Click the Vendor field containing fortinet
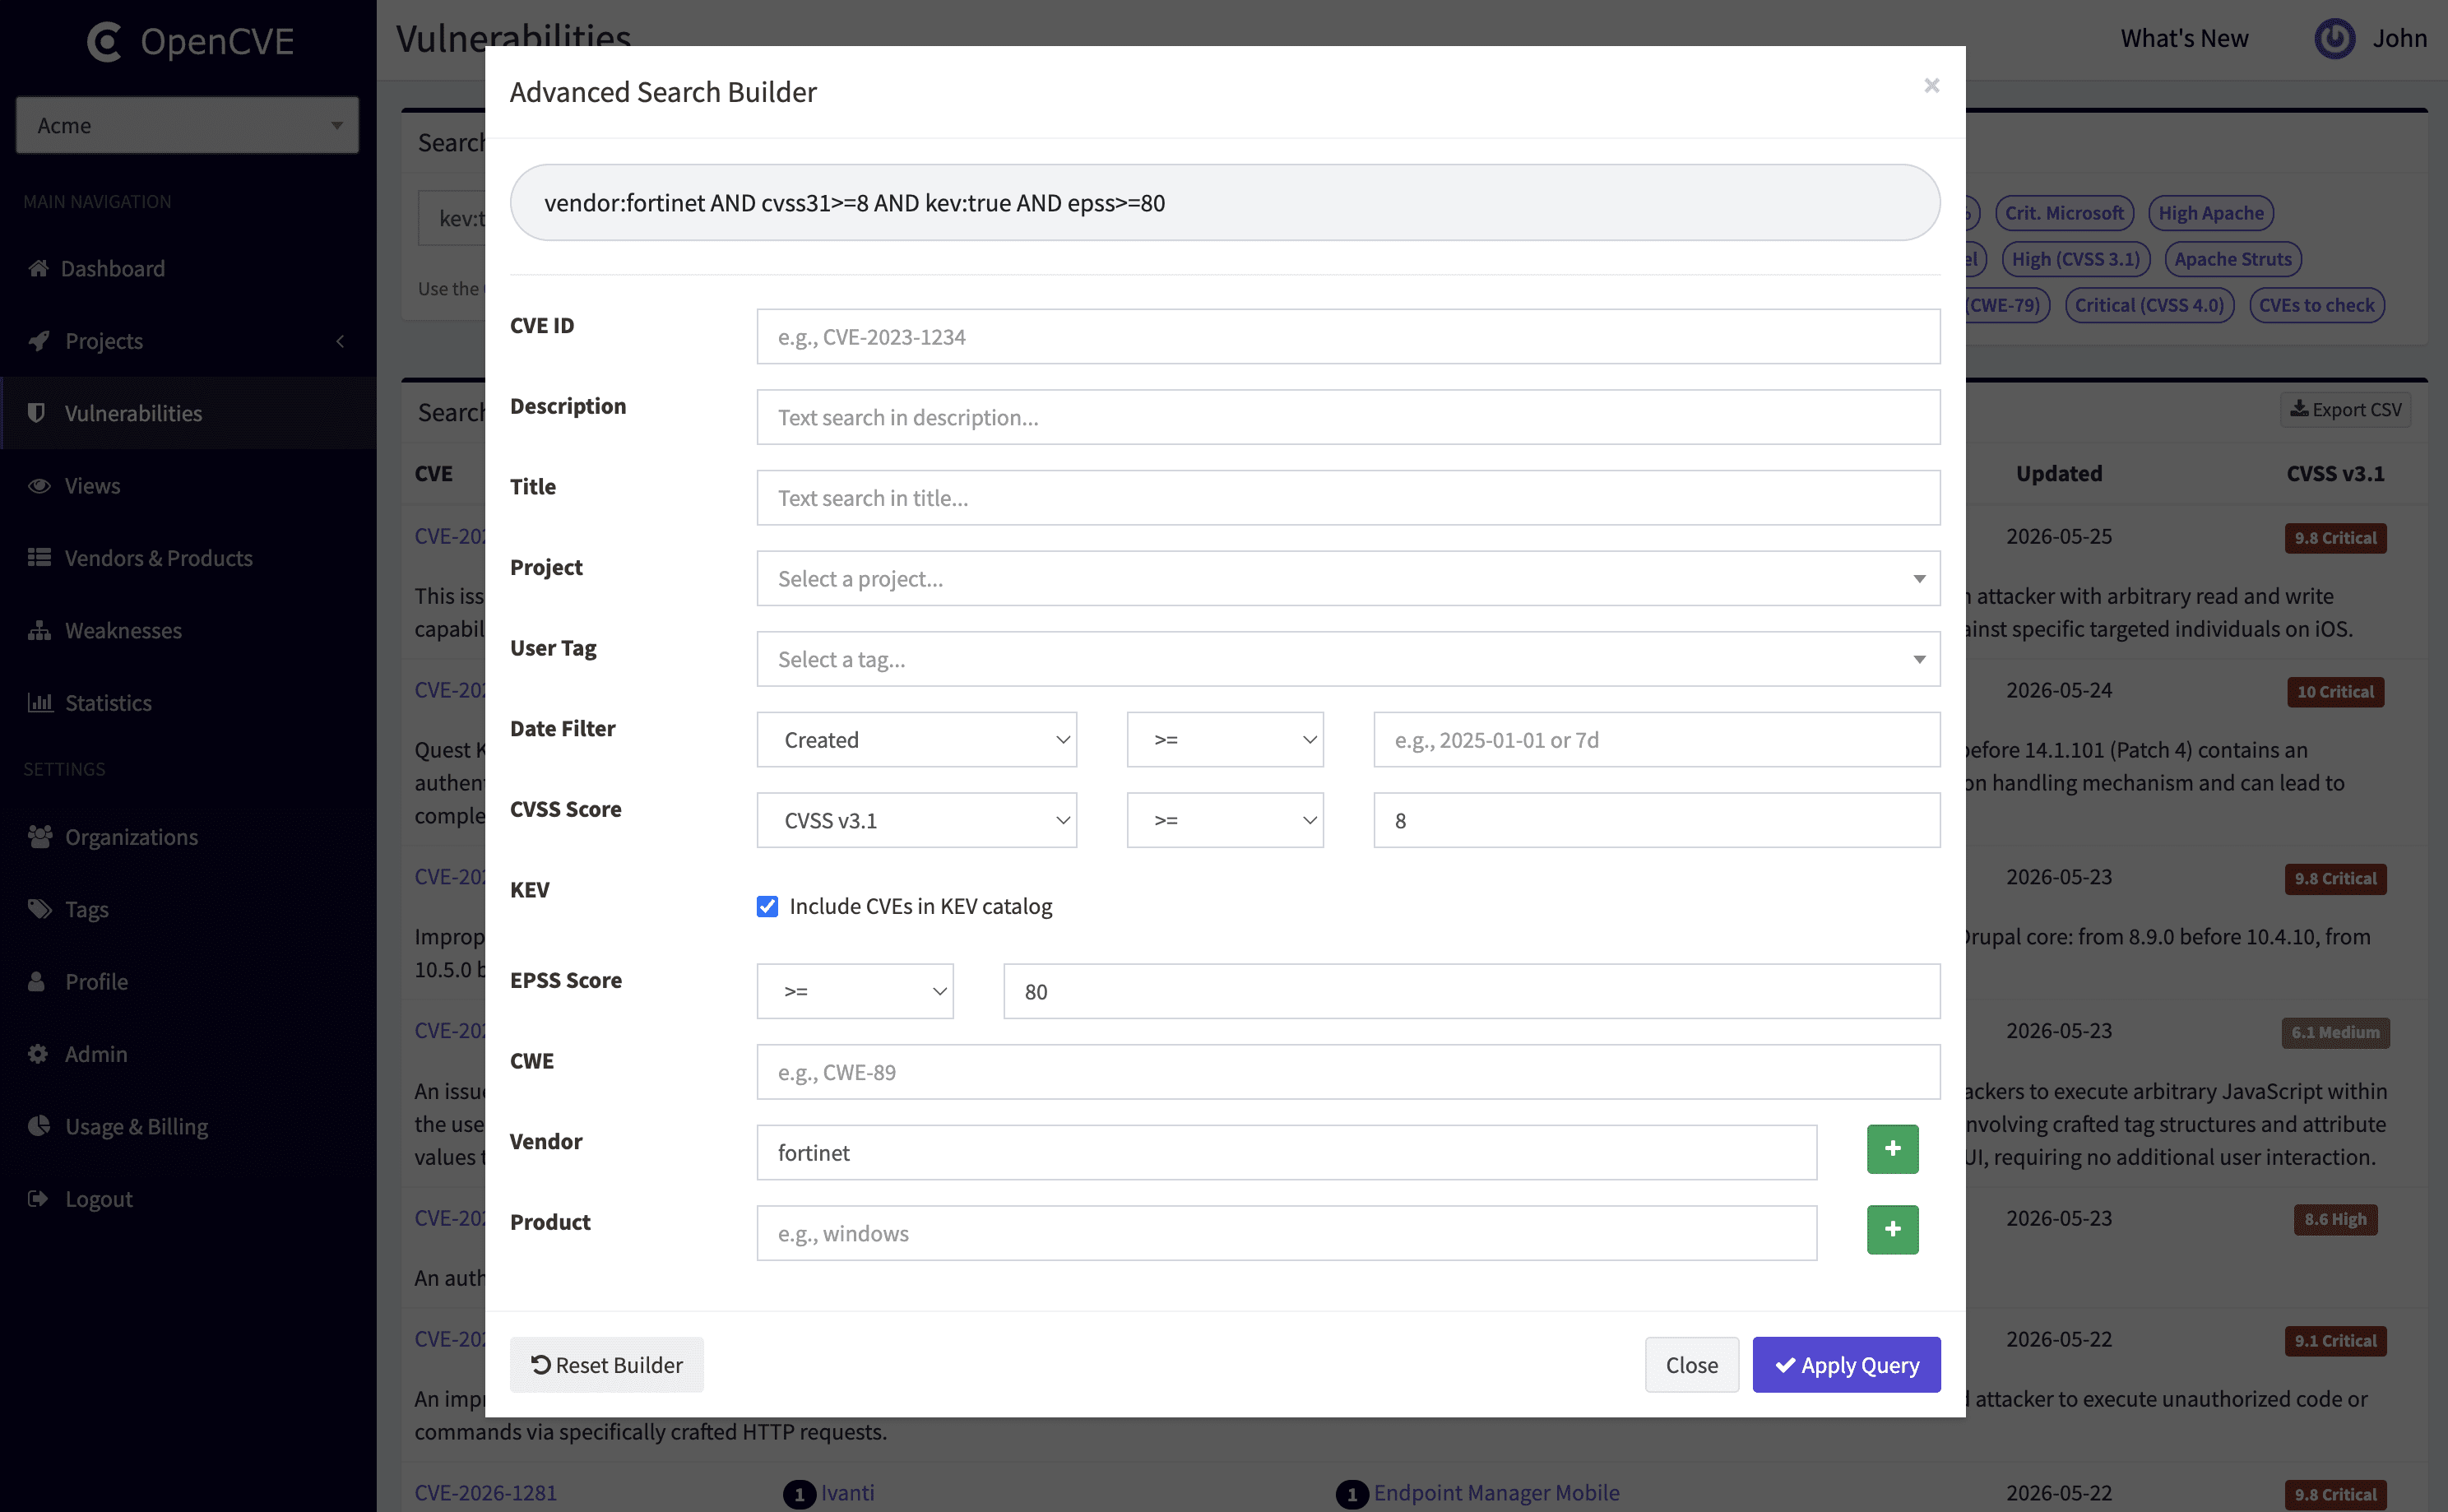This screenshot has width=2448, height=1512. (1286, 1153)
